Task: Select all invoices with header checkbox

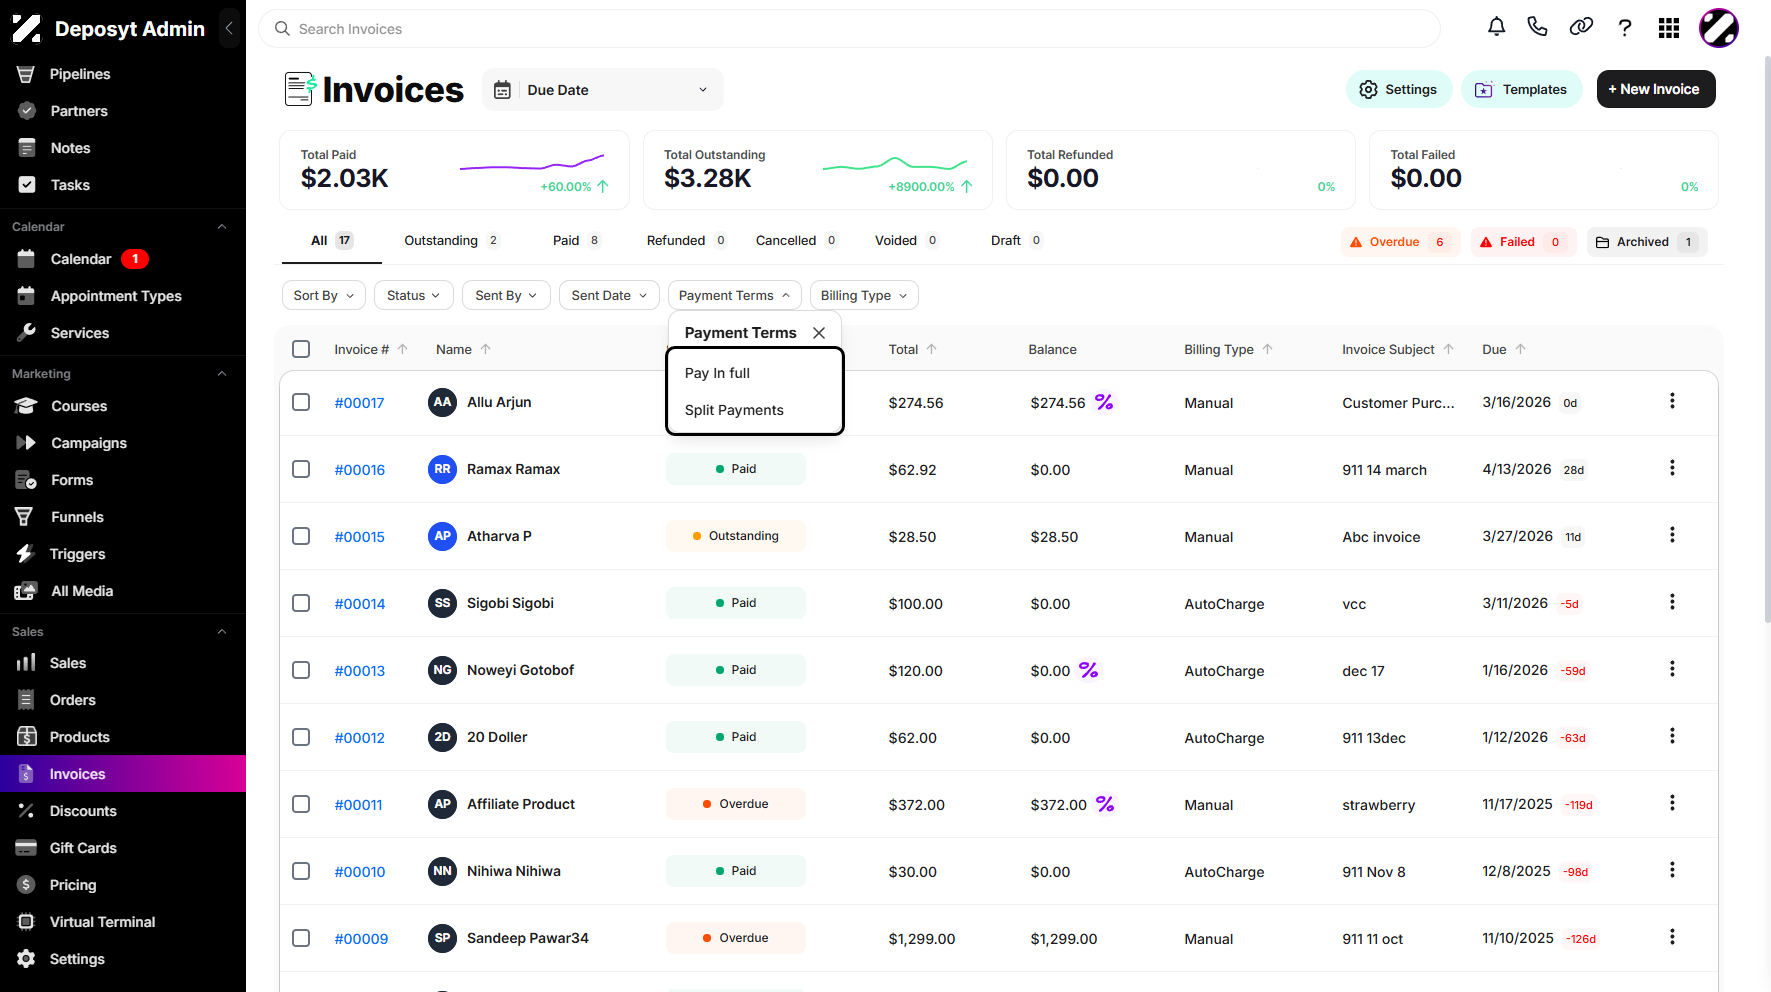Action: [301, 349]
